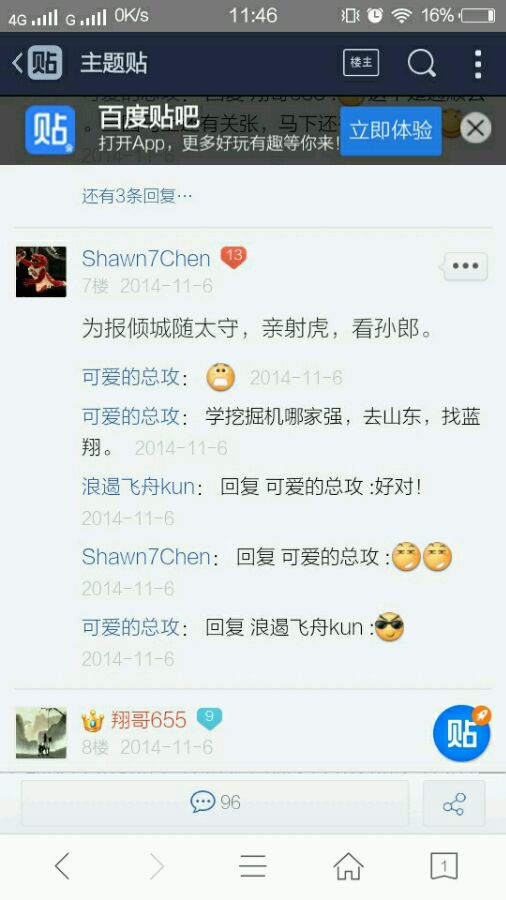View Shawn7Chen's avatar picture
506x900 pixels.
pos(41,271)
